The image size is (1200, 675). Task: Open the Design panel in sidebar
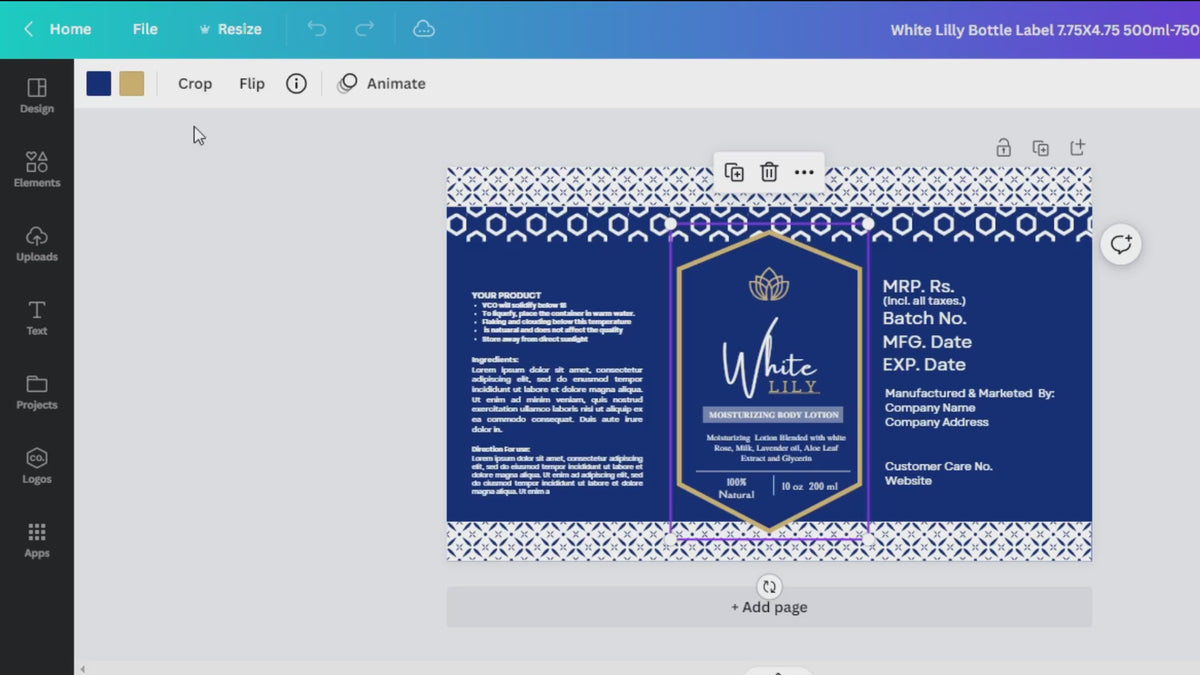tap(37, 95)
